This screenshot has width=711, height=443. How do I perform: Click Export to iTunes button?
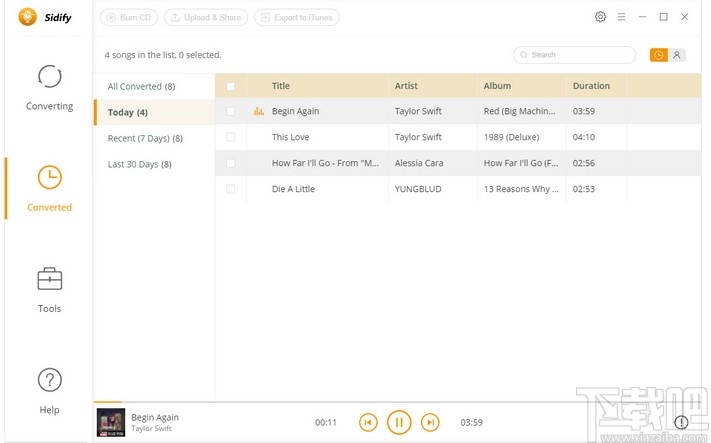coord(297,18)
